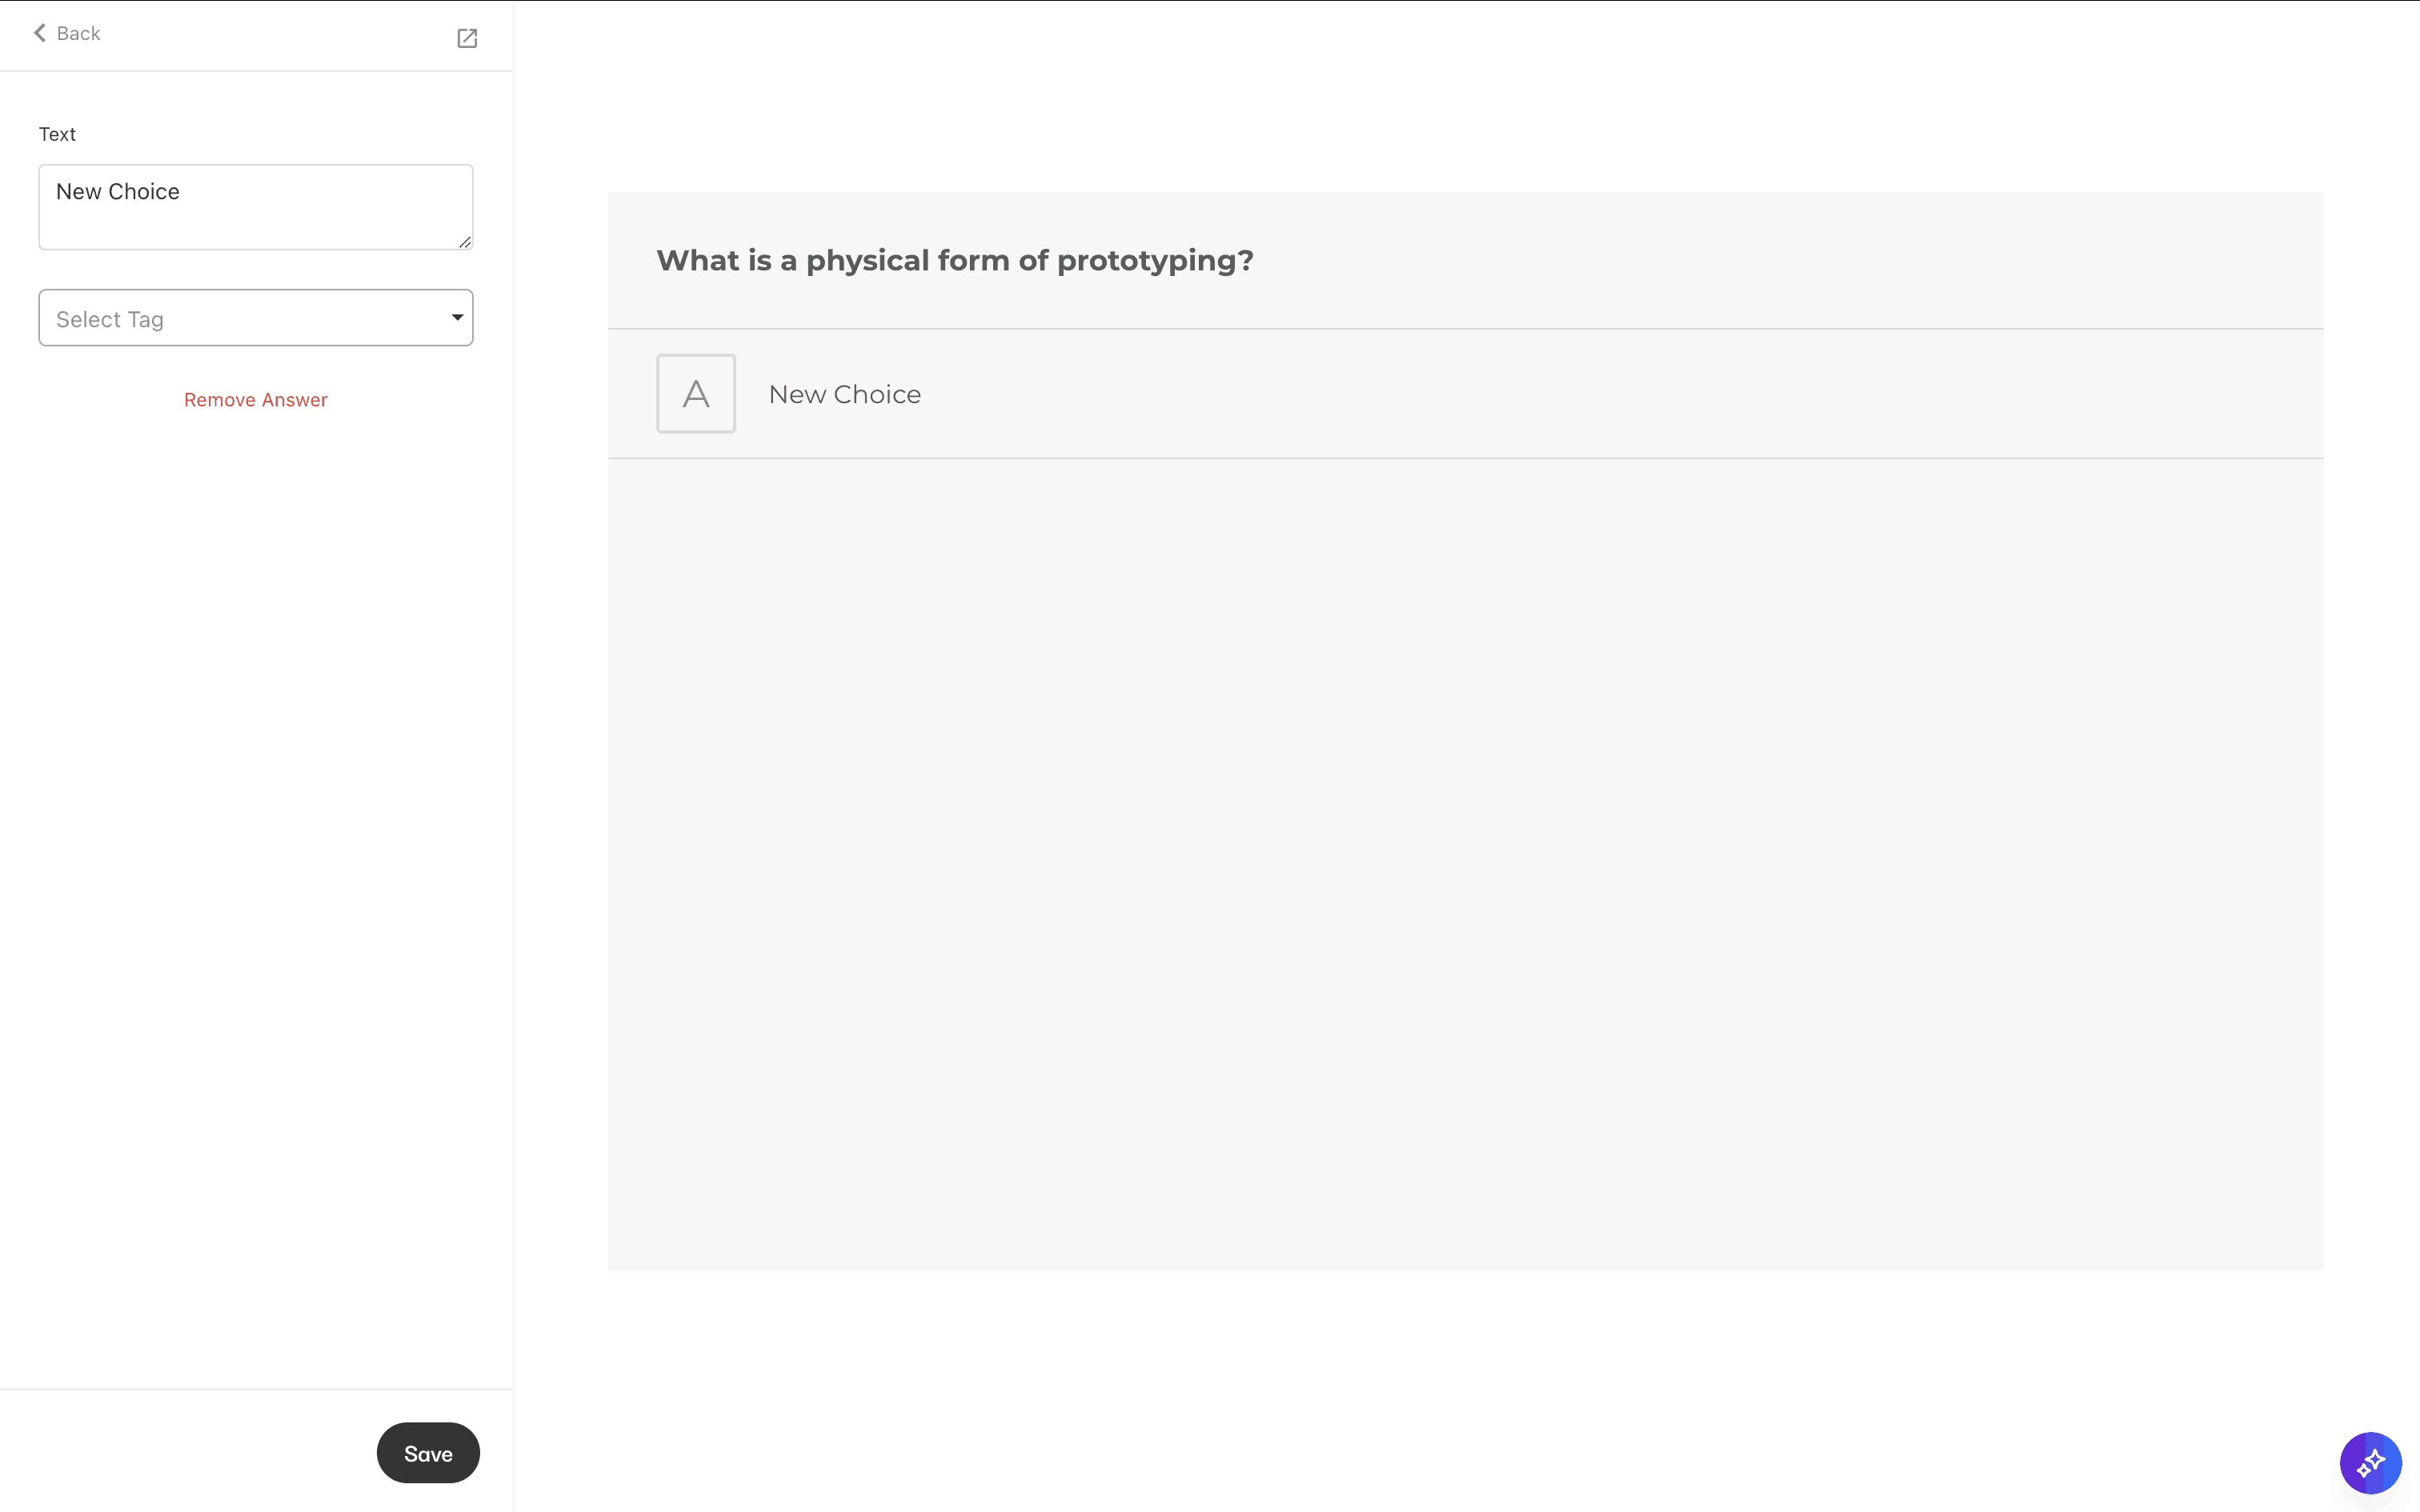
Task: Focus the New Choice text field
Action: 256,207
